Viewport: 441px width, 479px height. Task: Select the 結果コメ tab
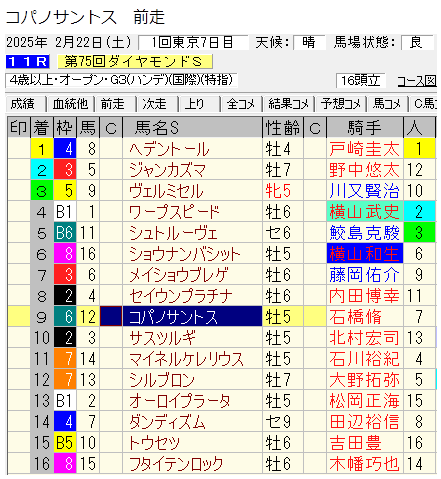[288, 104]
